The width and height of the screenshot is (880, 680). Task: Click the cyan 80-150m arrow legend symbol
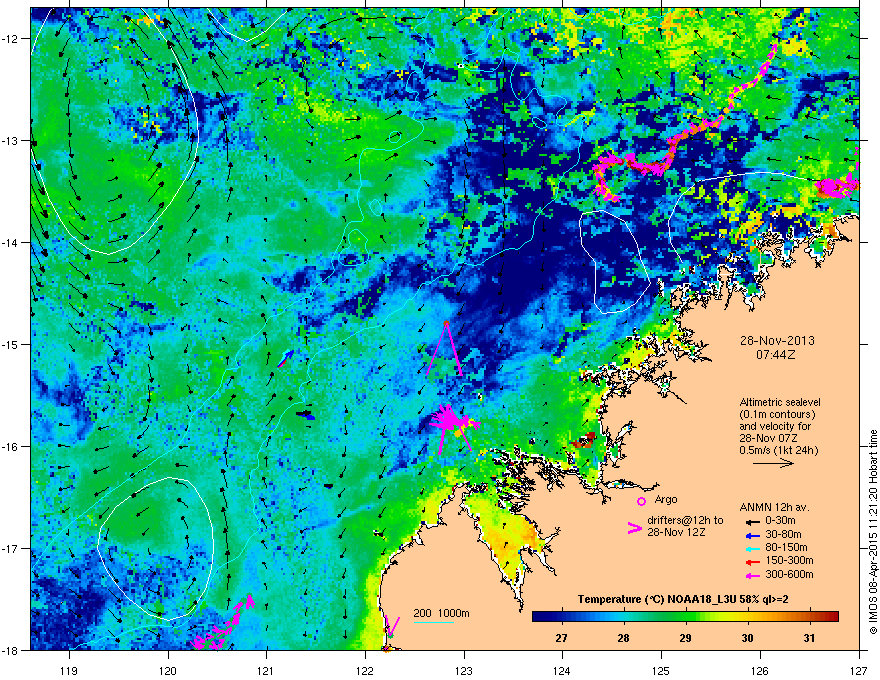pyautogui.click(x=753, y=548)
